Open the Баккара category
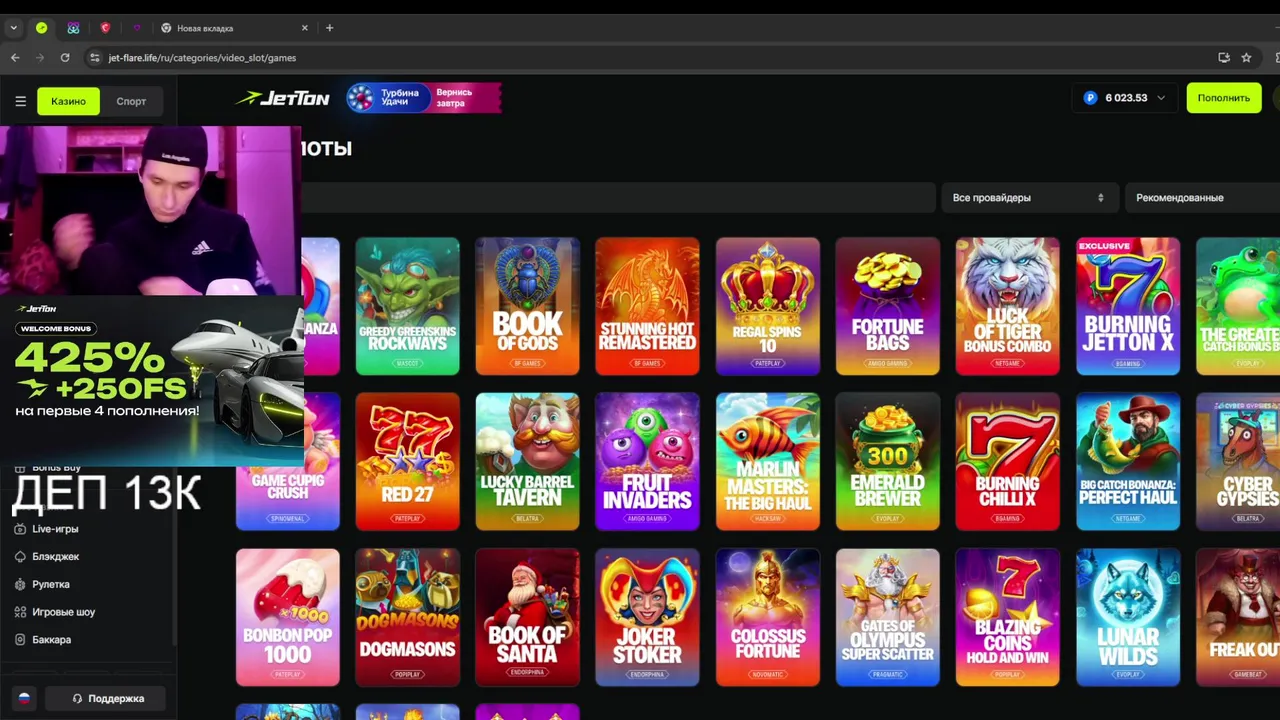This screenshot has width=1280, height=720. [x=52, y=640]
